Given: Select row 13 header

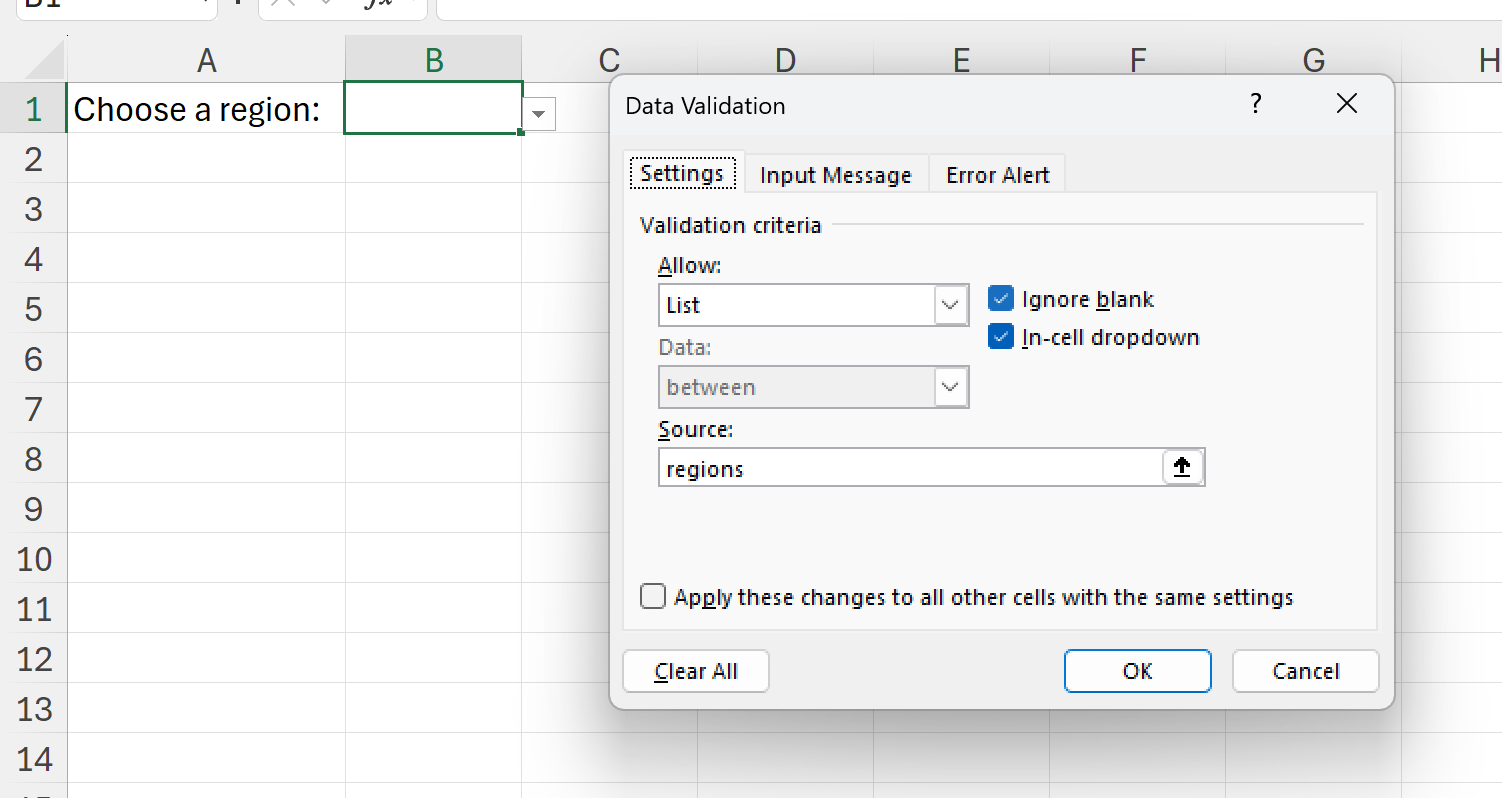Looking at the screenshot, I should coord(34,709).
